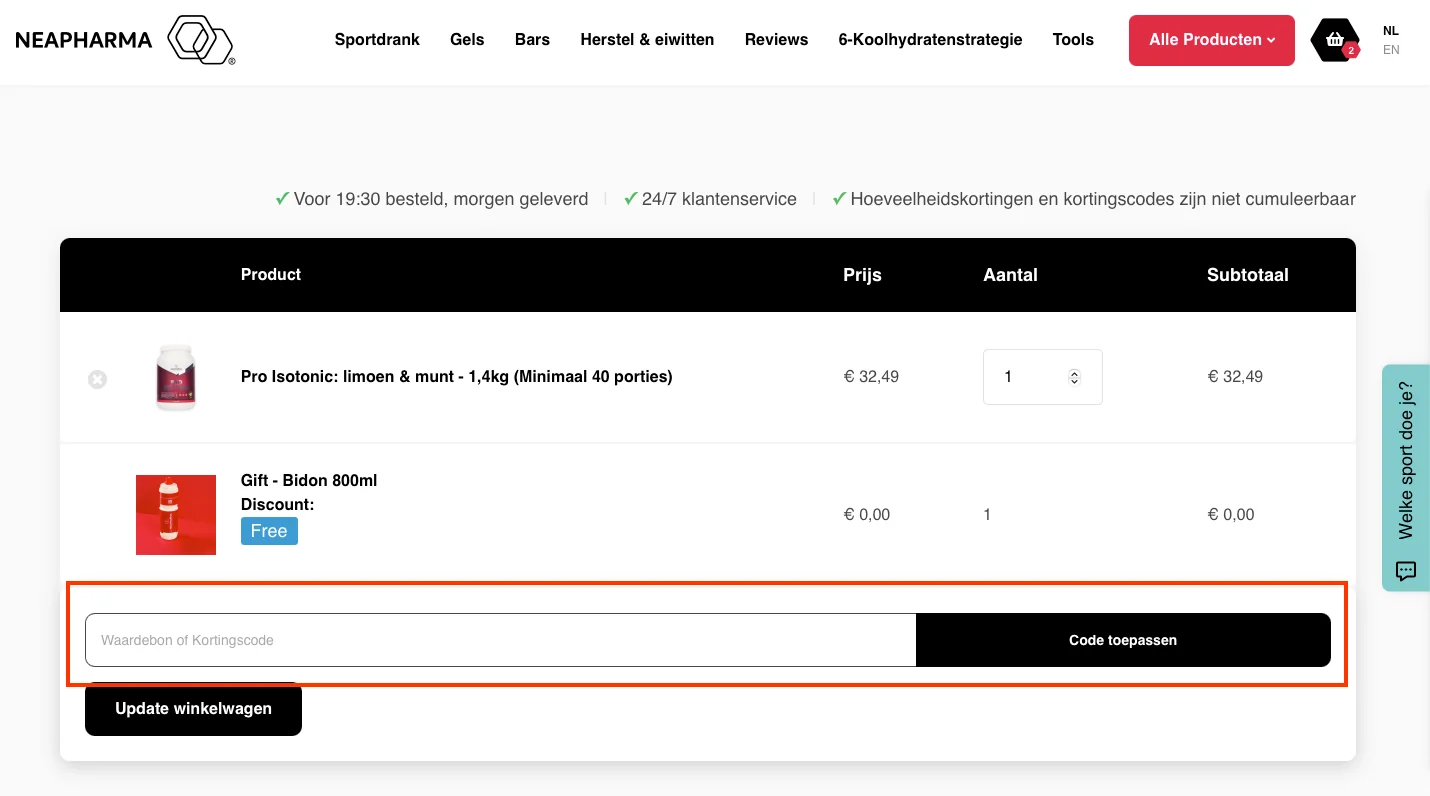Increase Pro Isotonic quantity with the up arrow

[1075, 371]
